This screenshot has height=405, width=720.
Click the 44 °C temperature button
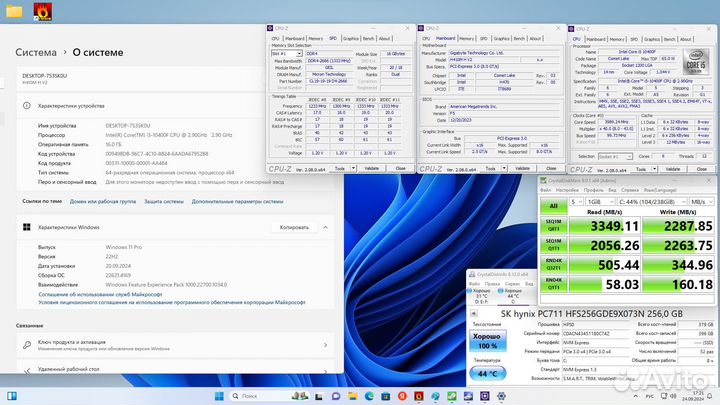tap(488, 373)
